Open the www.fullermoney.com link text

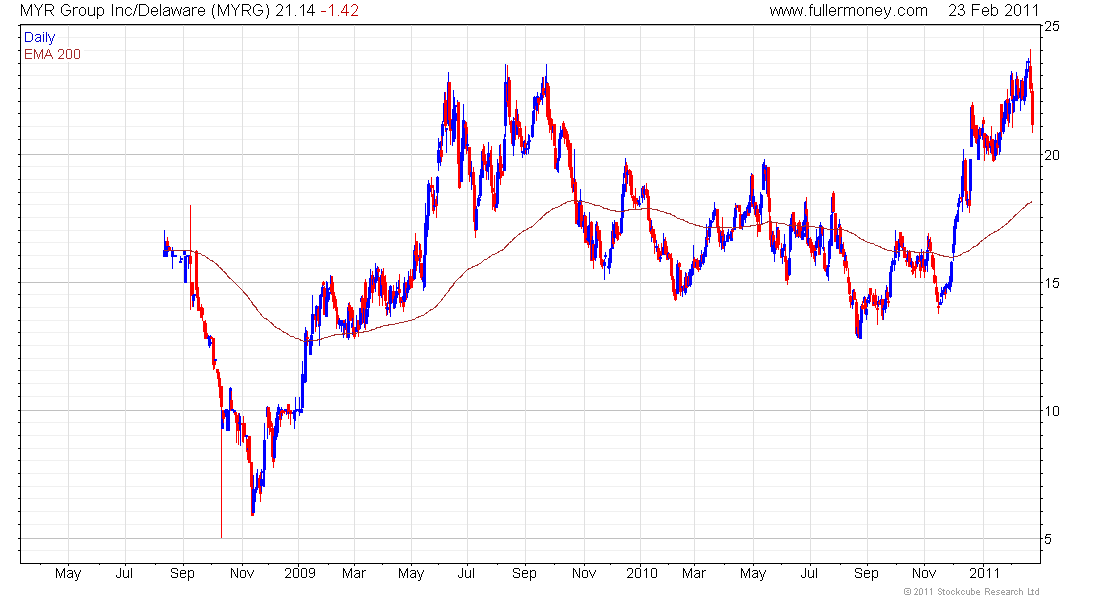pos(848,11)
